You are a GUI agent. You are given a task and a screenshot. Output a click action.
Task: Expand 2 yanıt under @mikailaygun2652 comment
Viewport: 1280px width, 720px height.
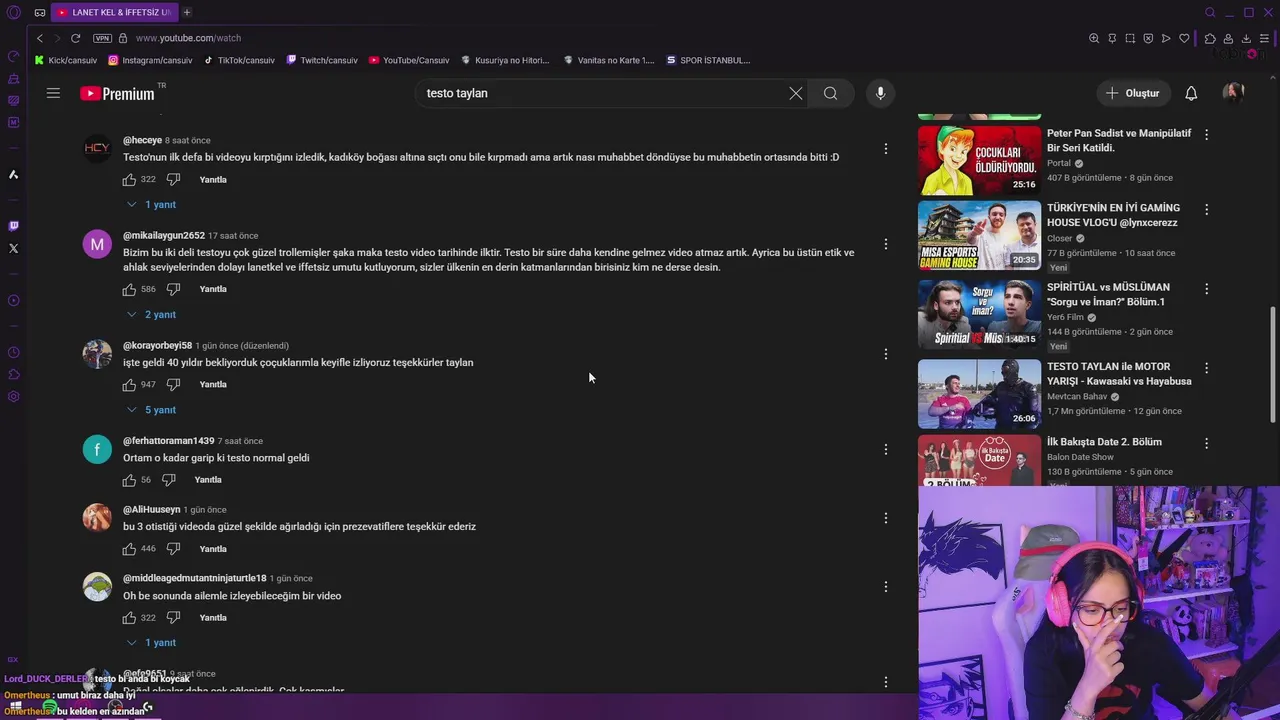[x=152, y=314]
